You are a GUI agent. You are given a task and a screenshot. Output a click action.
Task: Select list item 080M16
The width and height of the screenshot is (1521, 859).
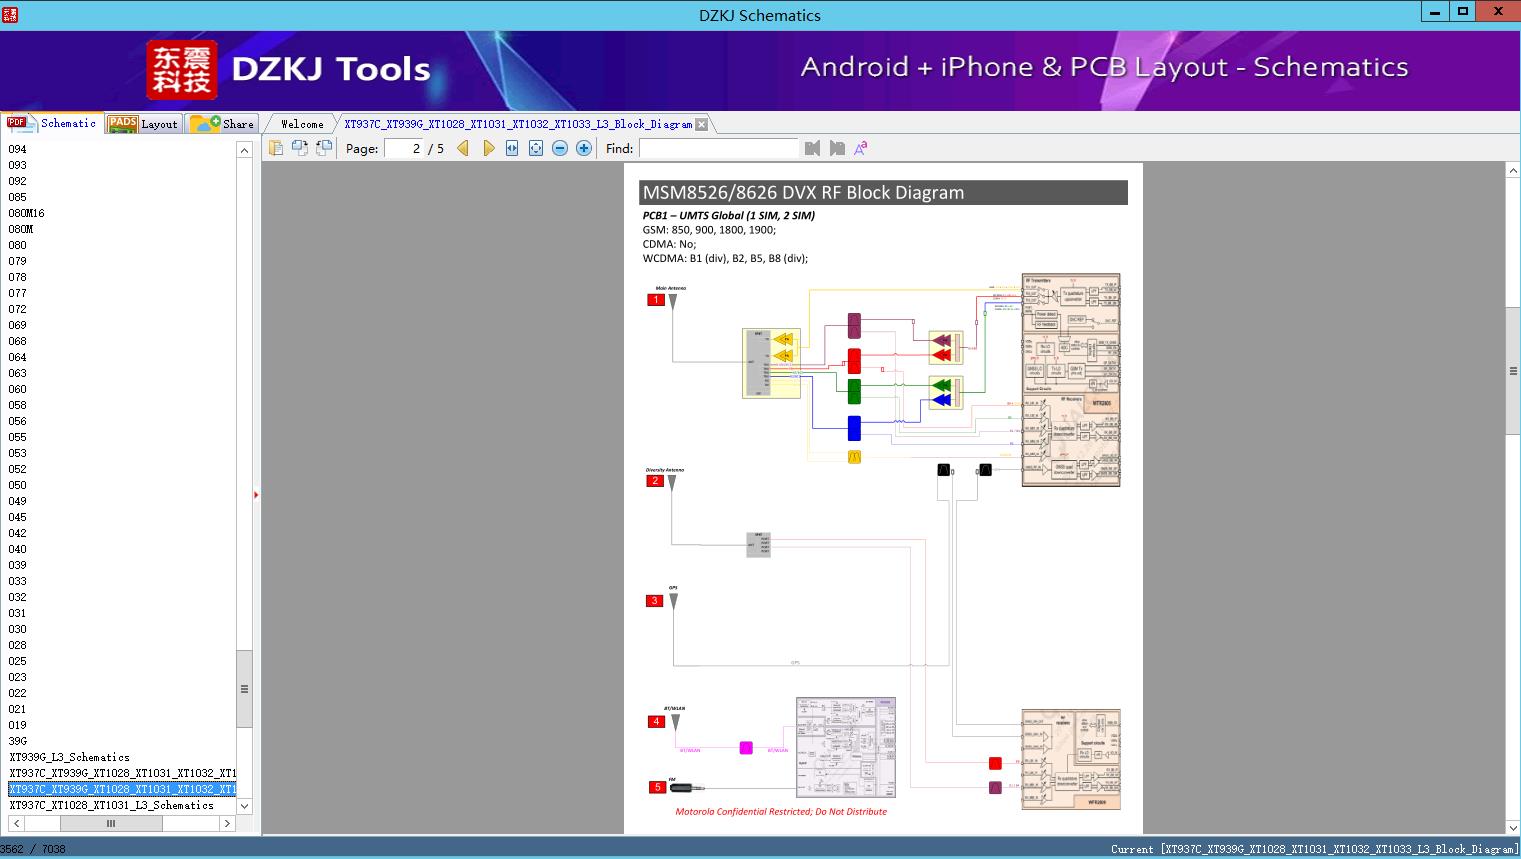tap(27, 213)
